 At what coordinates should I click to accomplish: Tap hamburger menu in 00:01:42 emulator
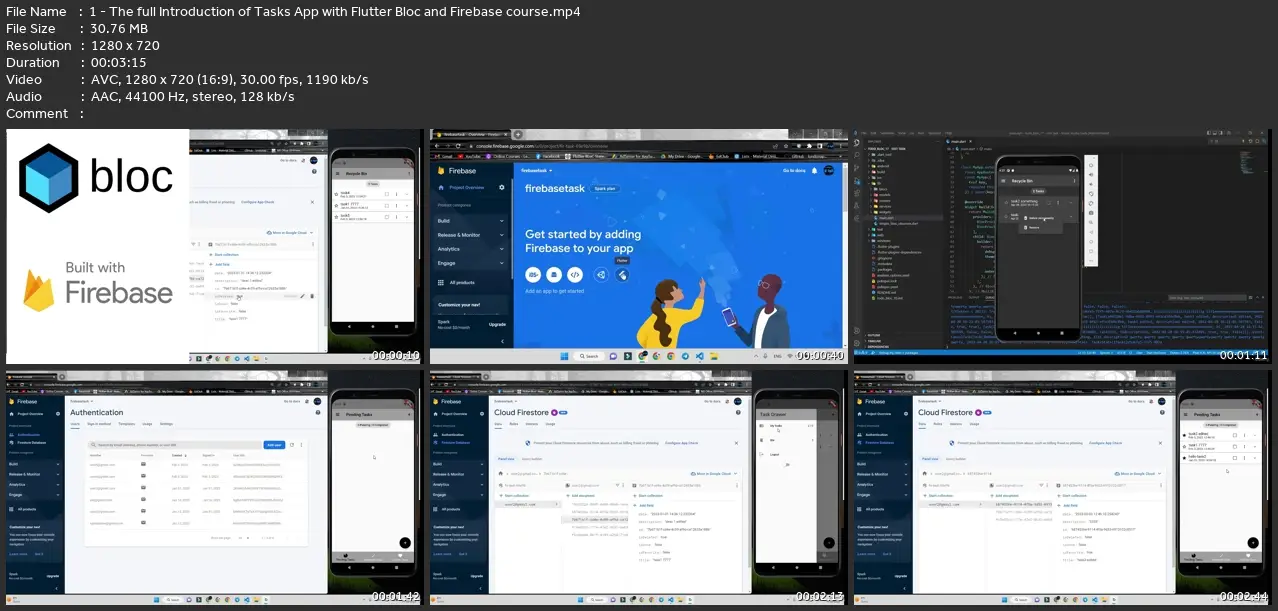click(x=337, y=414)
